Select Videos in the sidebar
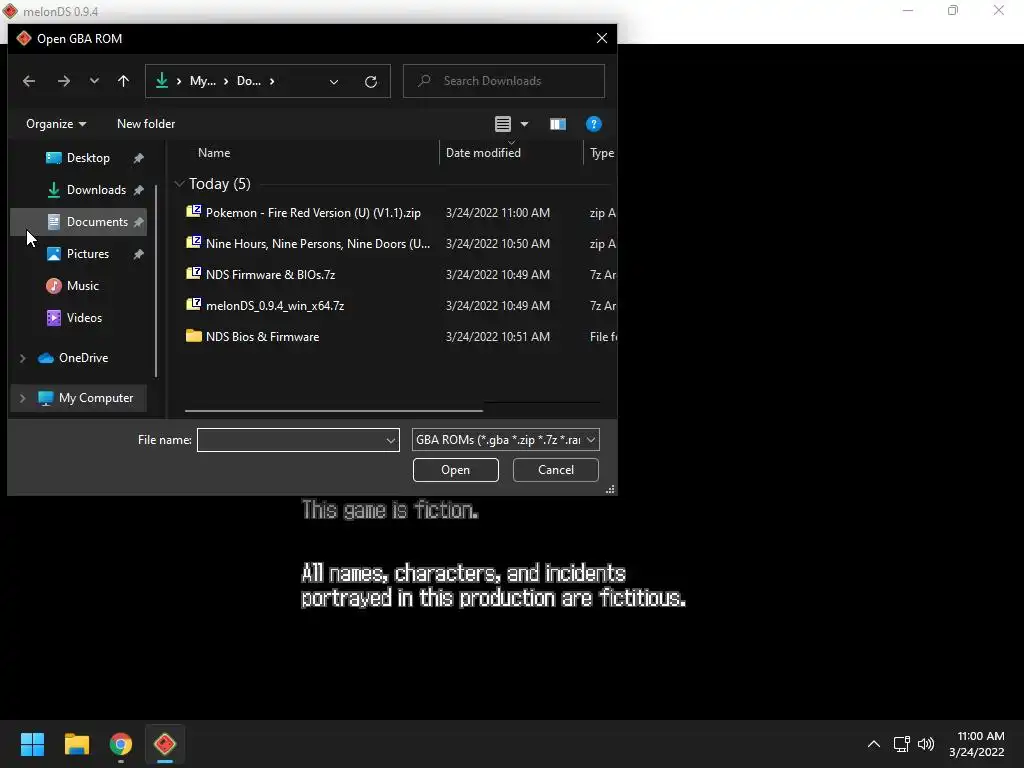The image size is (1024, 768). (x=78, y=318)
